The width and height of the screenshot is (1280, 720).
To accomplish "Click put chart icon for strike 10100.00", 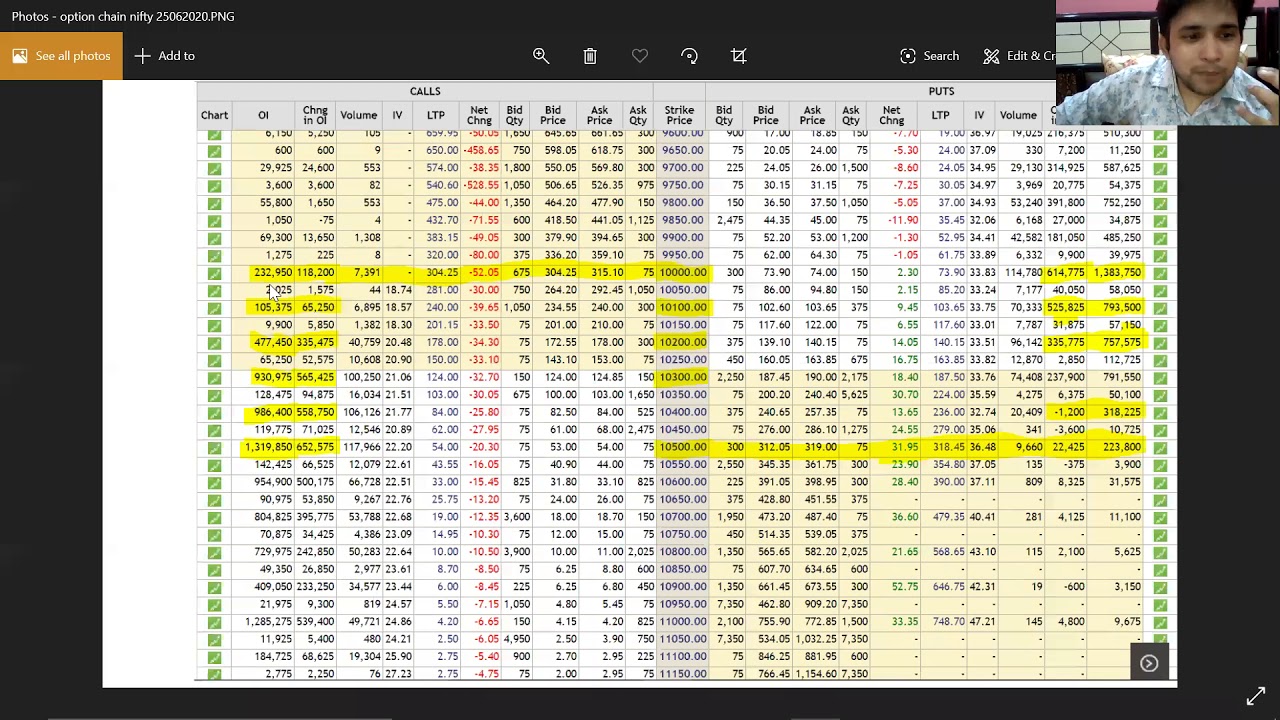I will point(1160,308).
